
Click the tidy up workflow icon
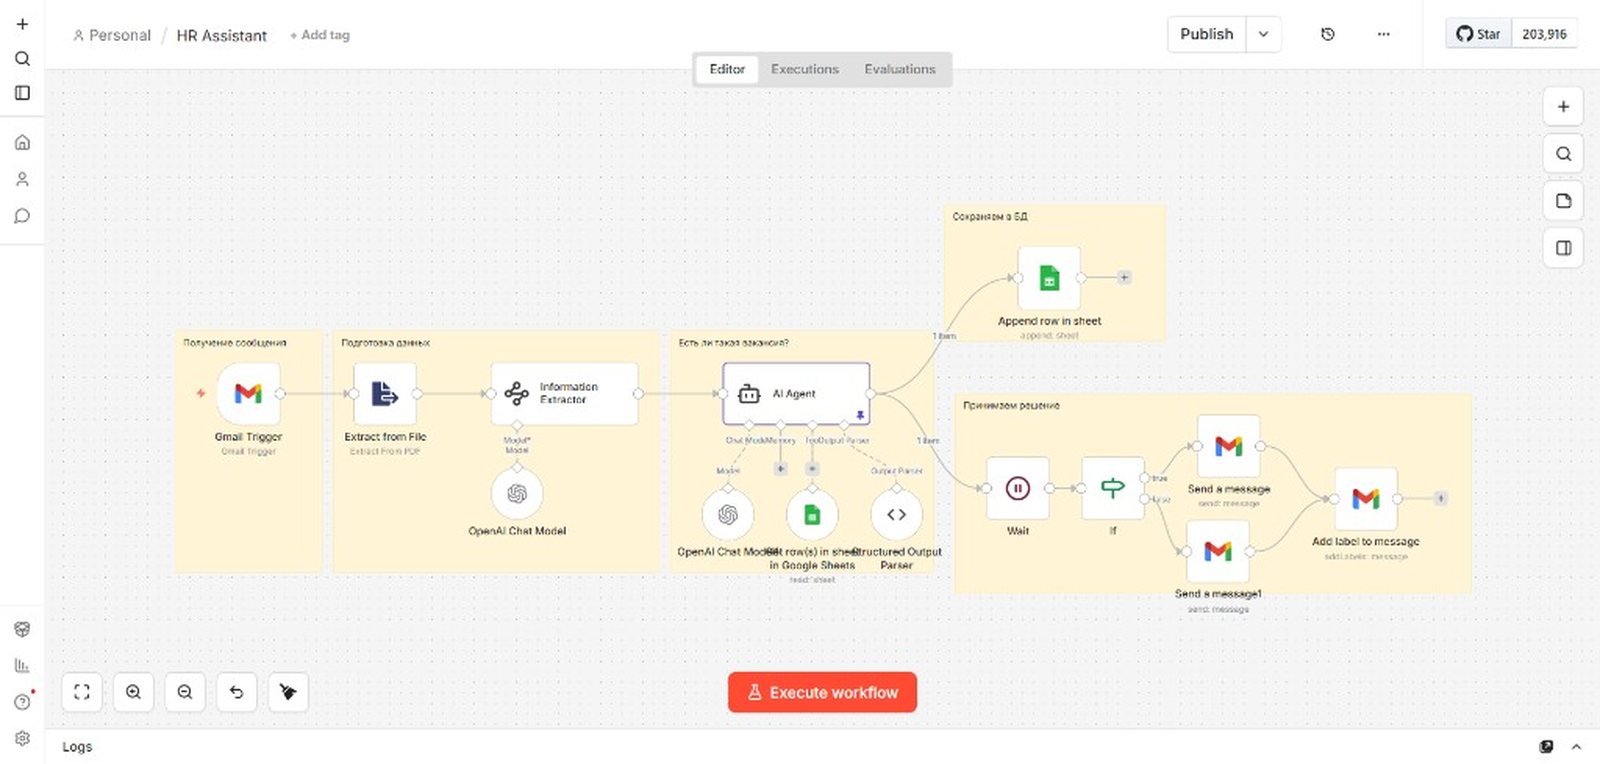coord(288,692)
